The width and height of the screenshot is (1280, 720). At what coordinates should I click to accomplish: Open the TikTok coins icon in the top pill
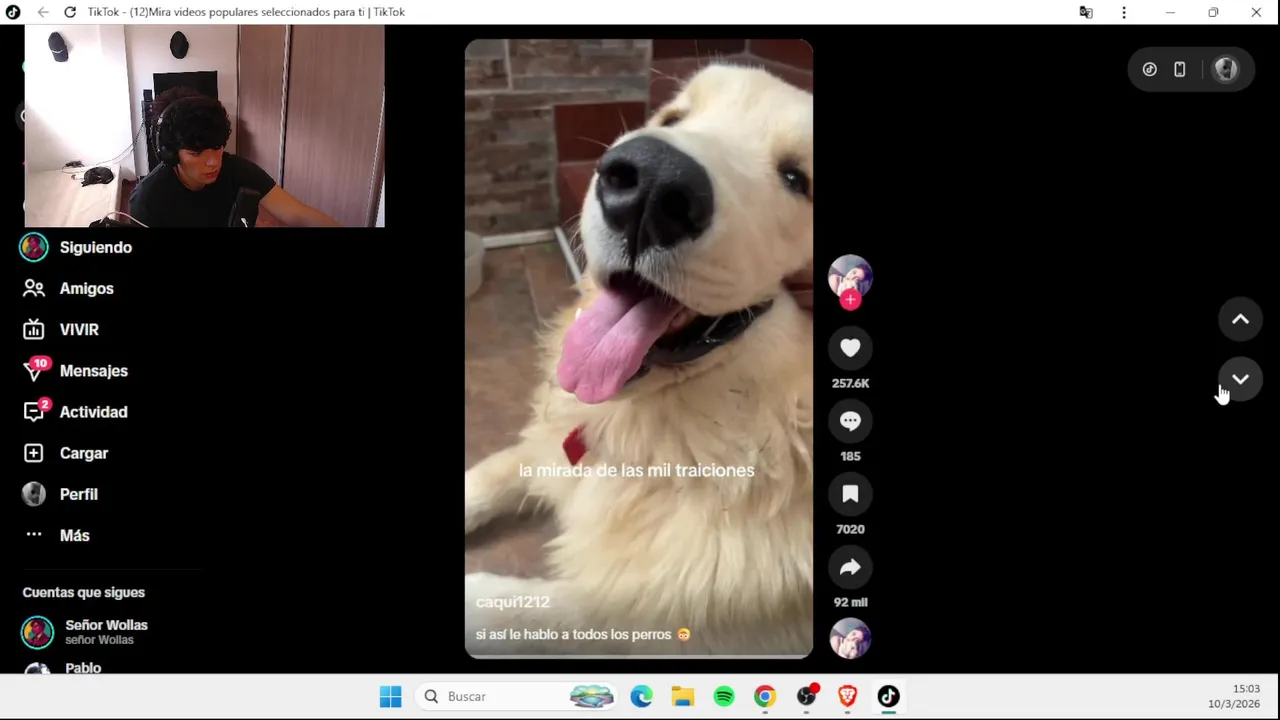[x=1150, y=69]
